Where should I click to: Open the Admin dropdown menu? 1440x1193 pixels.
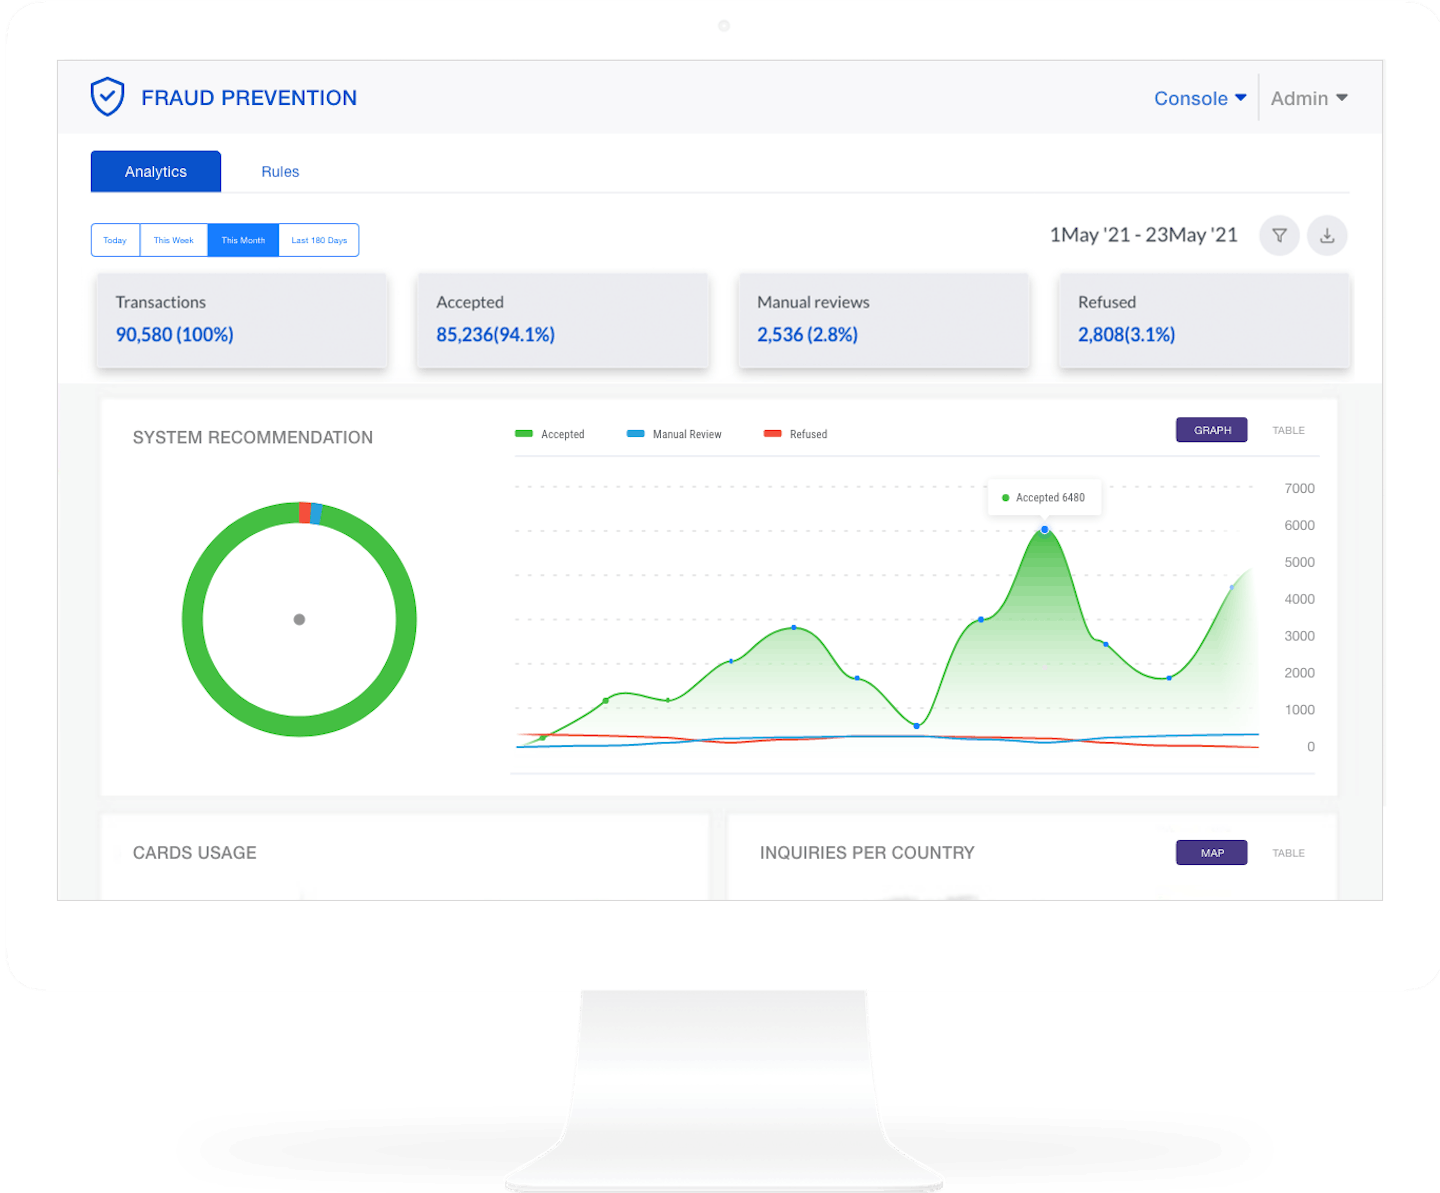[x=1308, y=98]
